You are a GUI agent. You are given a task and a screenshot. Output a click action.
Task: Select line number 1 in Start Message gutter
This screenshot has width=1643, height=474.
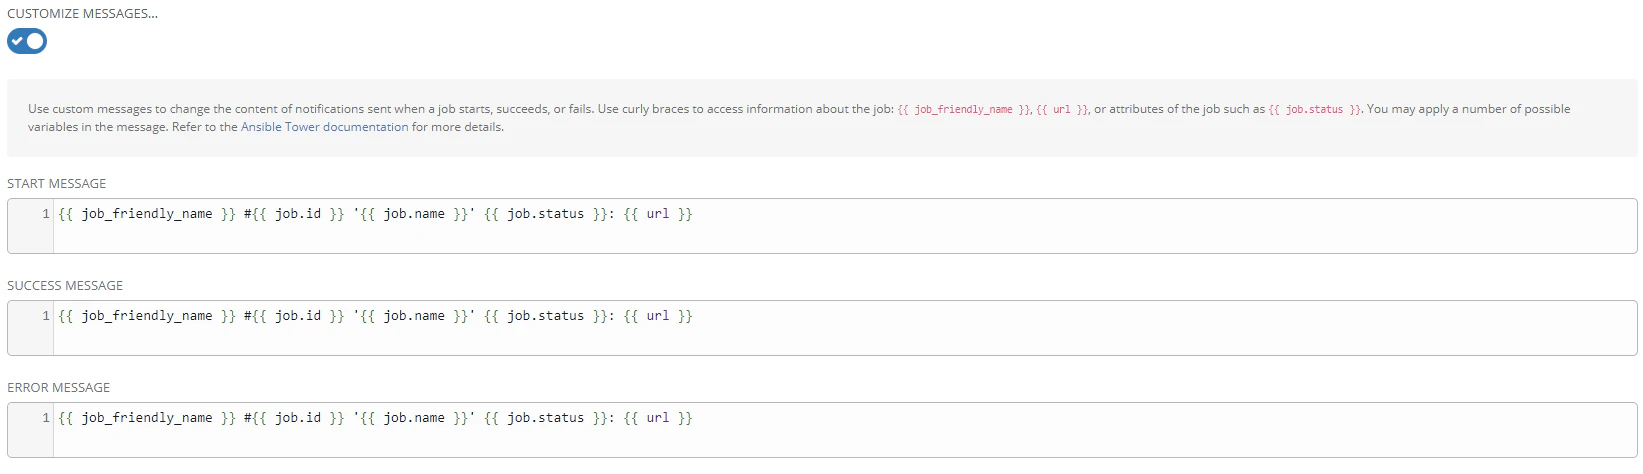(45, 214)
